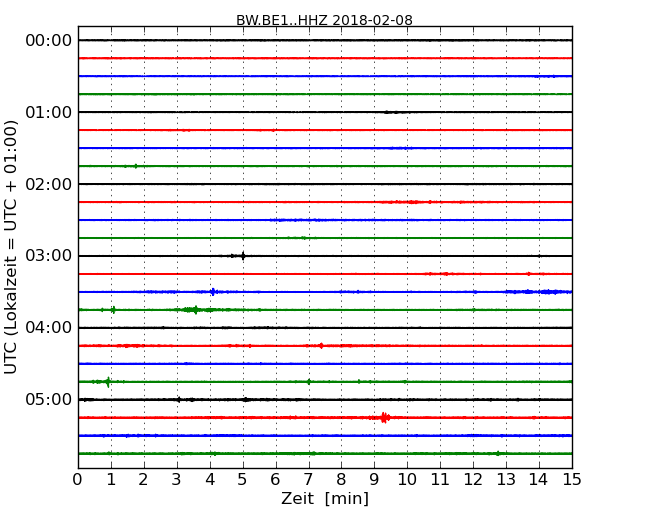
Task: Click the x-axis tick label 4
Action: tap(210, 480)
